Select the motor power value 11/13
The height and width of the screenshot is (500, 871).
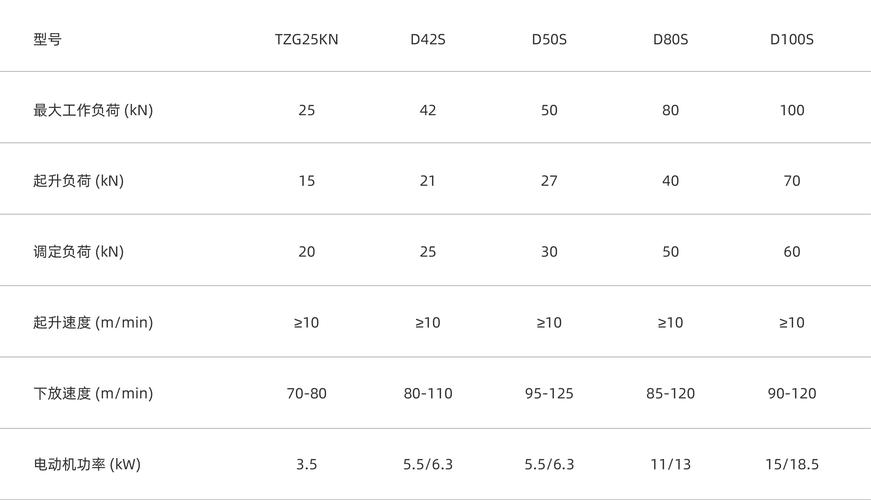(x=670, y=465)
